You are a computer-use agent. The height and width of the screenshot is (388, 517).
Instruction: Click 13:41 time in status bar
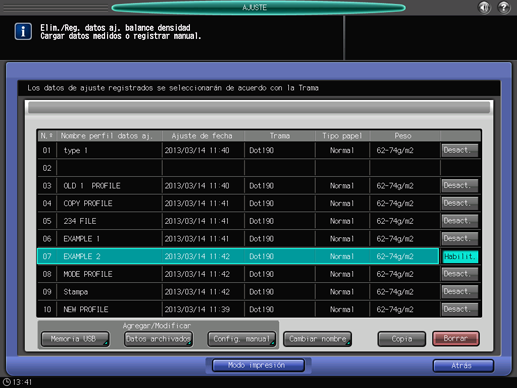click(22, 382)
